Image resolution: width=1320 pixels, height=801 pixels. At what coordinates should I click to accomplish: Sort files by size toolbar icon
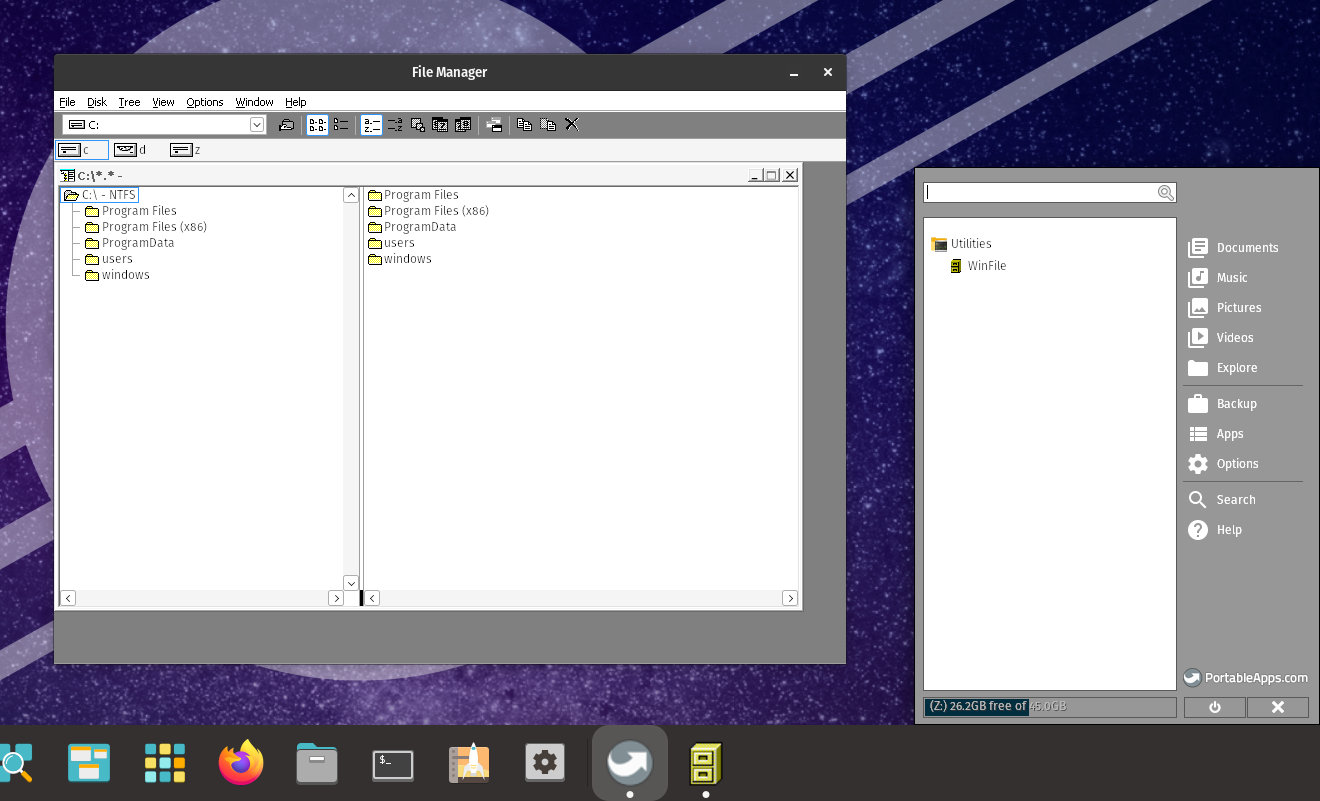pos(418,125)
